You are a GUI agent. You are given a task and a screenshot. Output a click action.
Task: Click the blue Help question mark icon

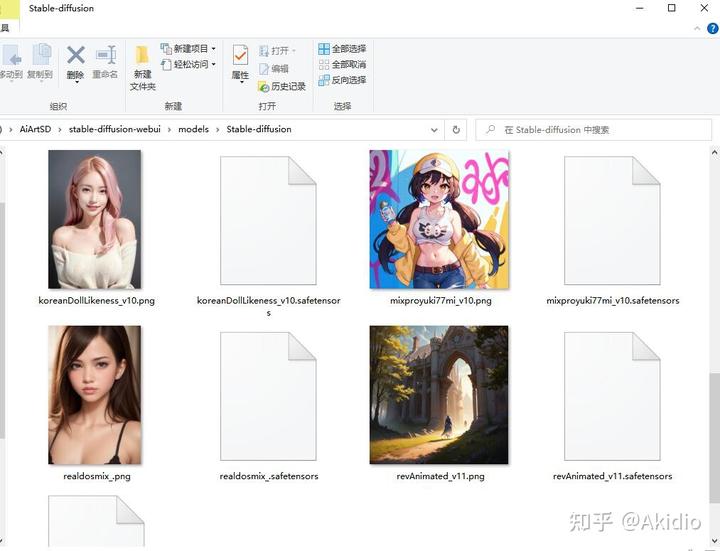pos(712,28)
